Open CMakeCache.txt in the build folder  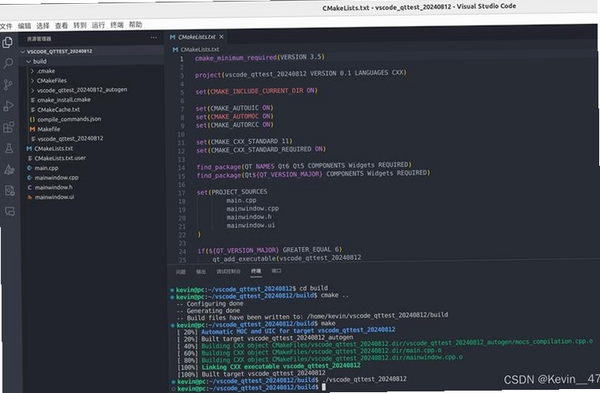tap(59, 110)
